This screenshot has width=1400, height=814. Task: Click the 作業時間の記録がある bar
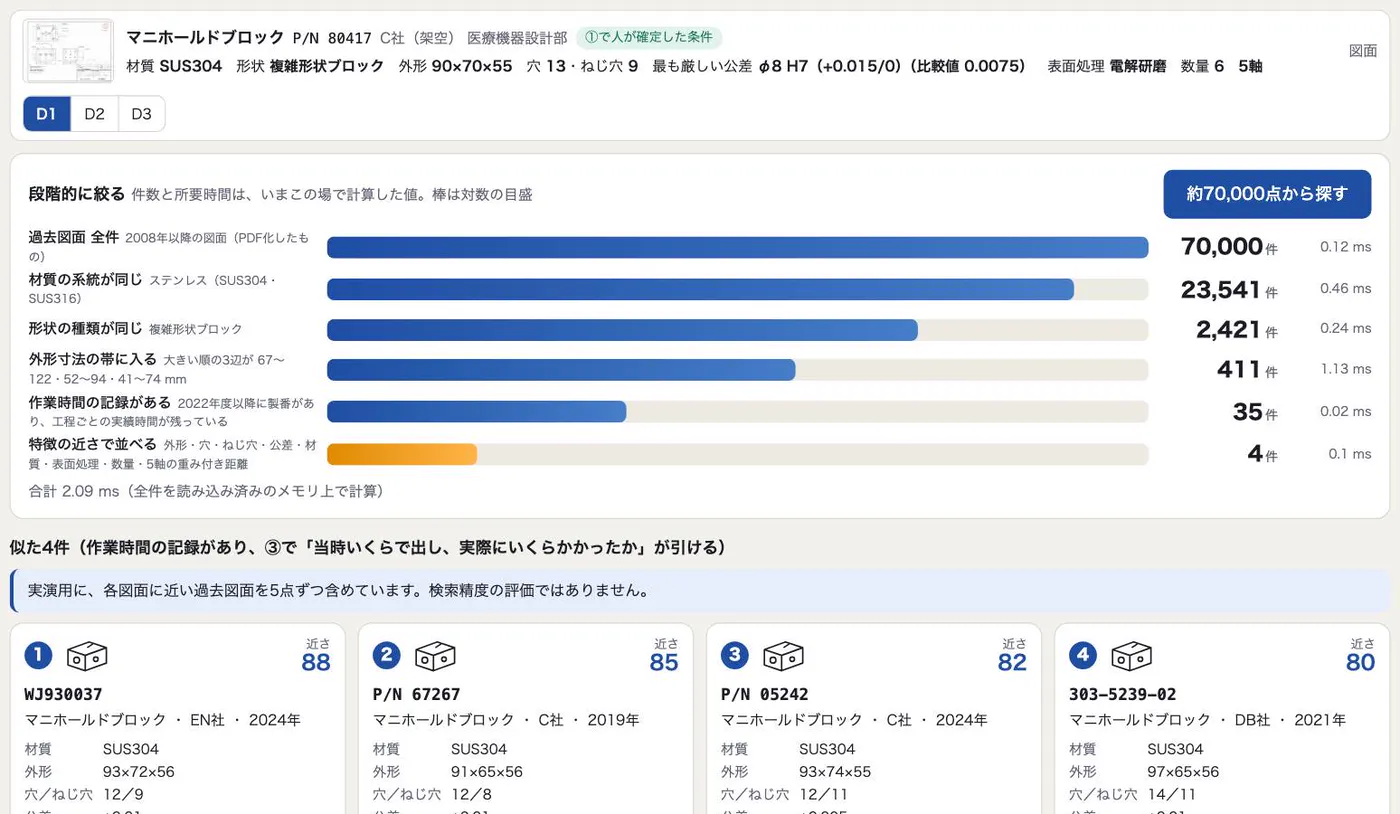click(737, 412)
